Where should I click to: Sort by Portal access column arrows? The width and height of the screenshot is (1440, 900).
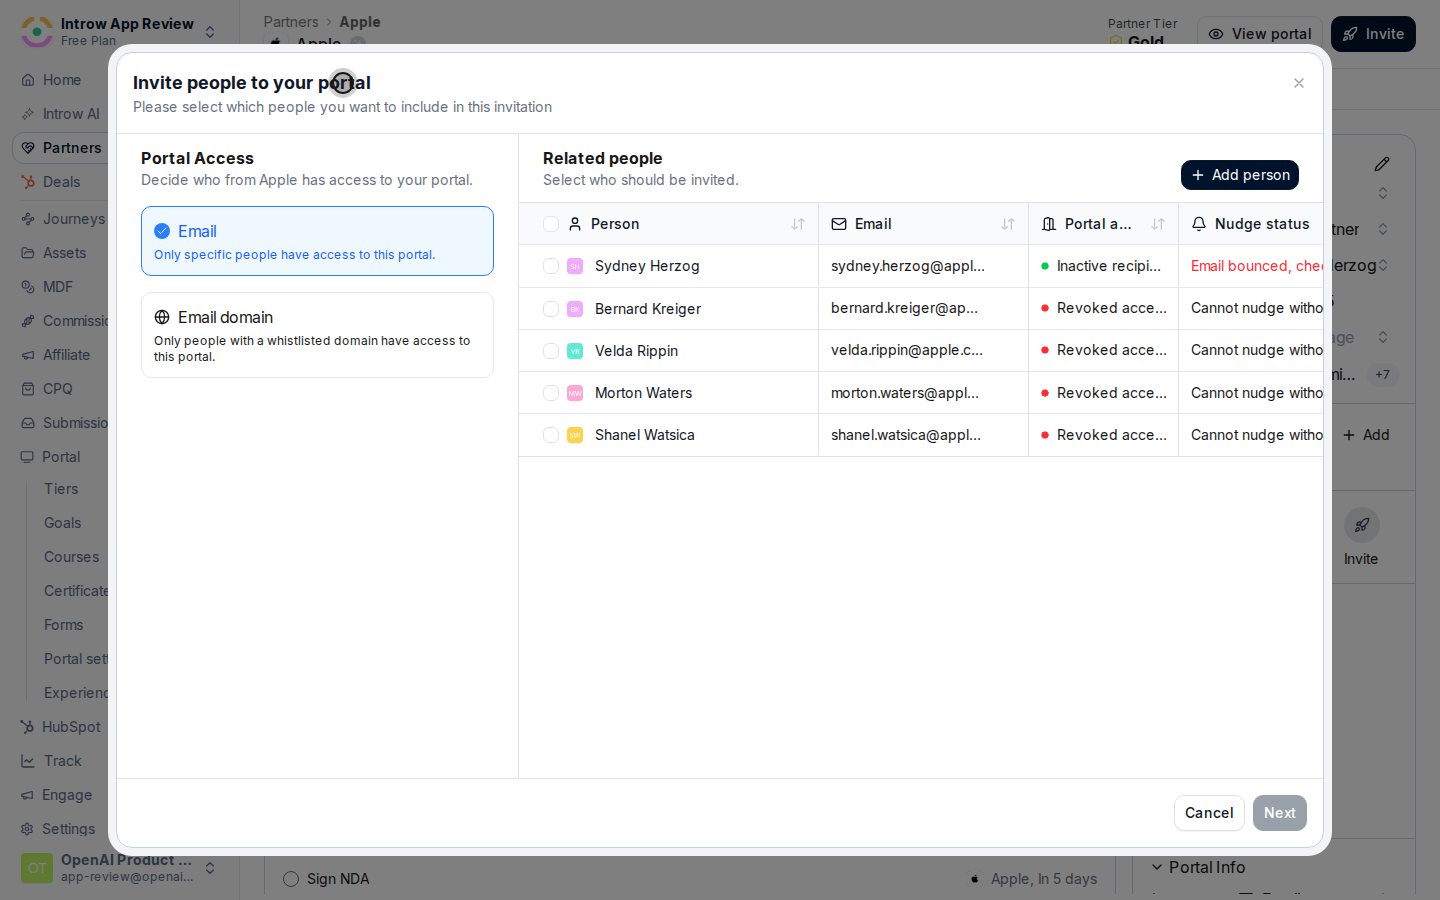coord(1158,224)
